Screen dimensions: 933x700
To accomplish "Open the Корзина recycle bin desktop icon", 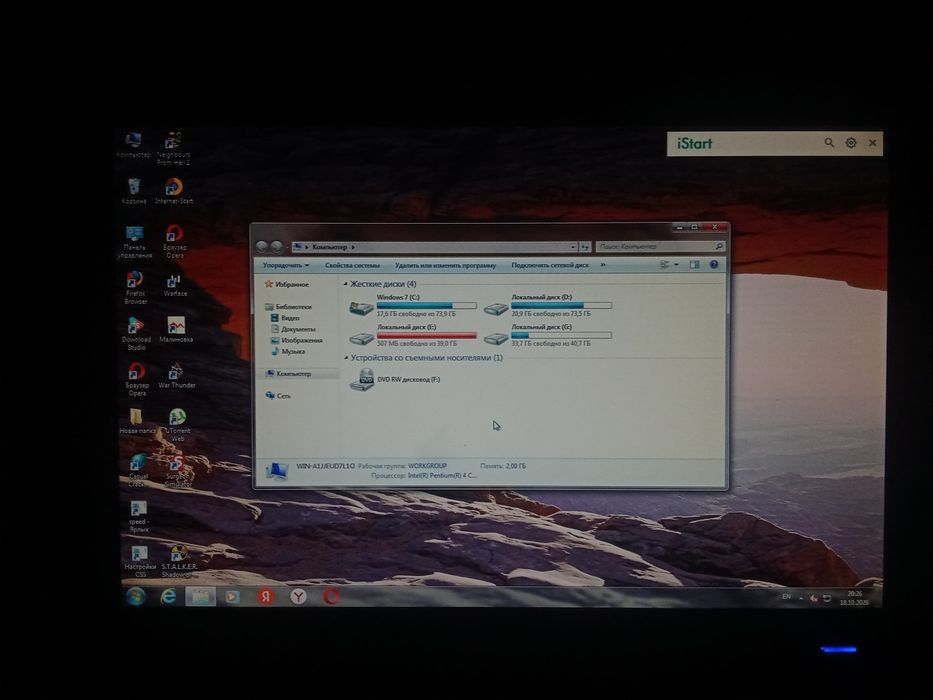I will coord(134,191).
